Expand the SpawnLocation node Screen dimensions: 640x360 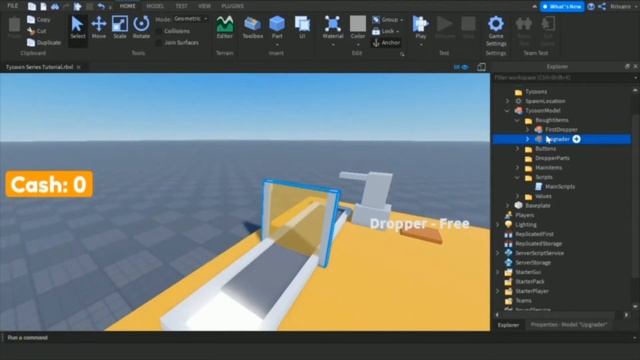pyautogui.click(x=507, y=101)
